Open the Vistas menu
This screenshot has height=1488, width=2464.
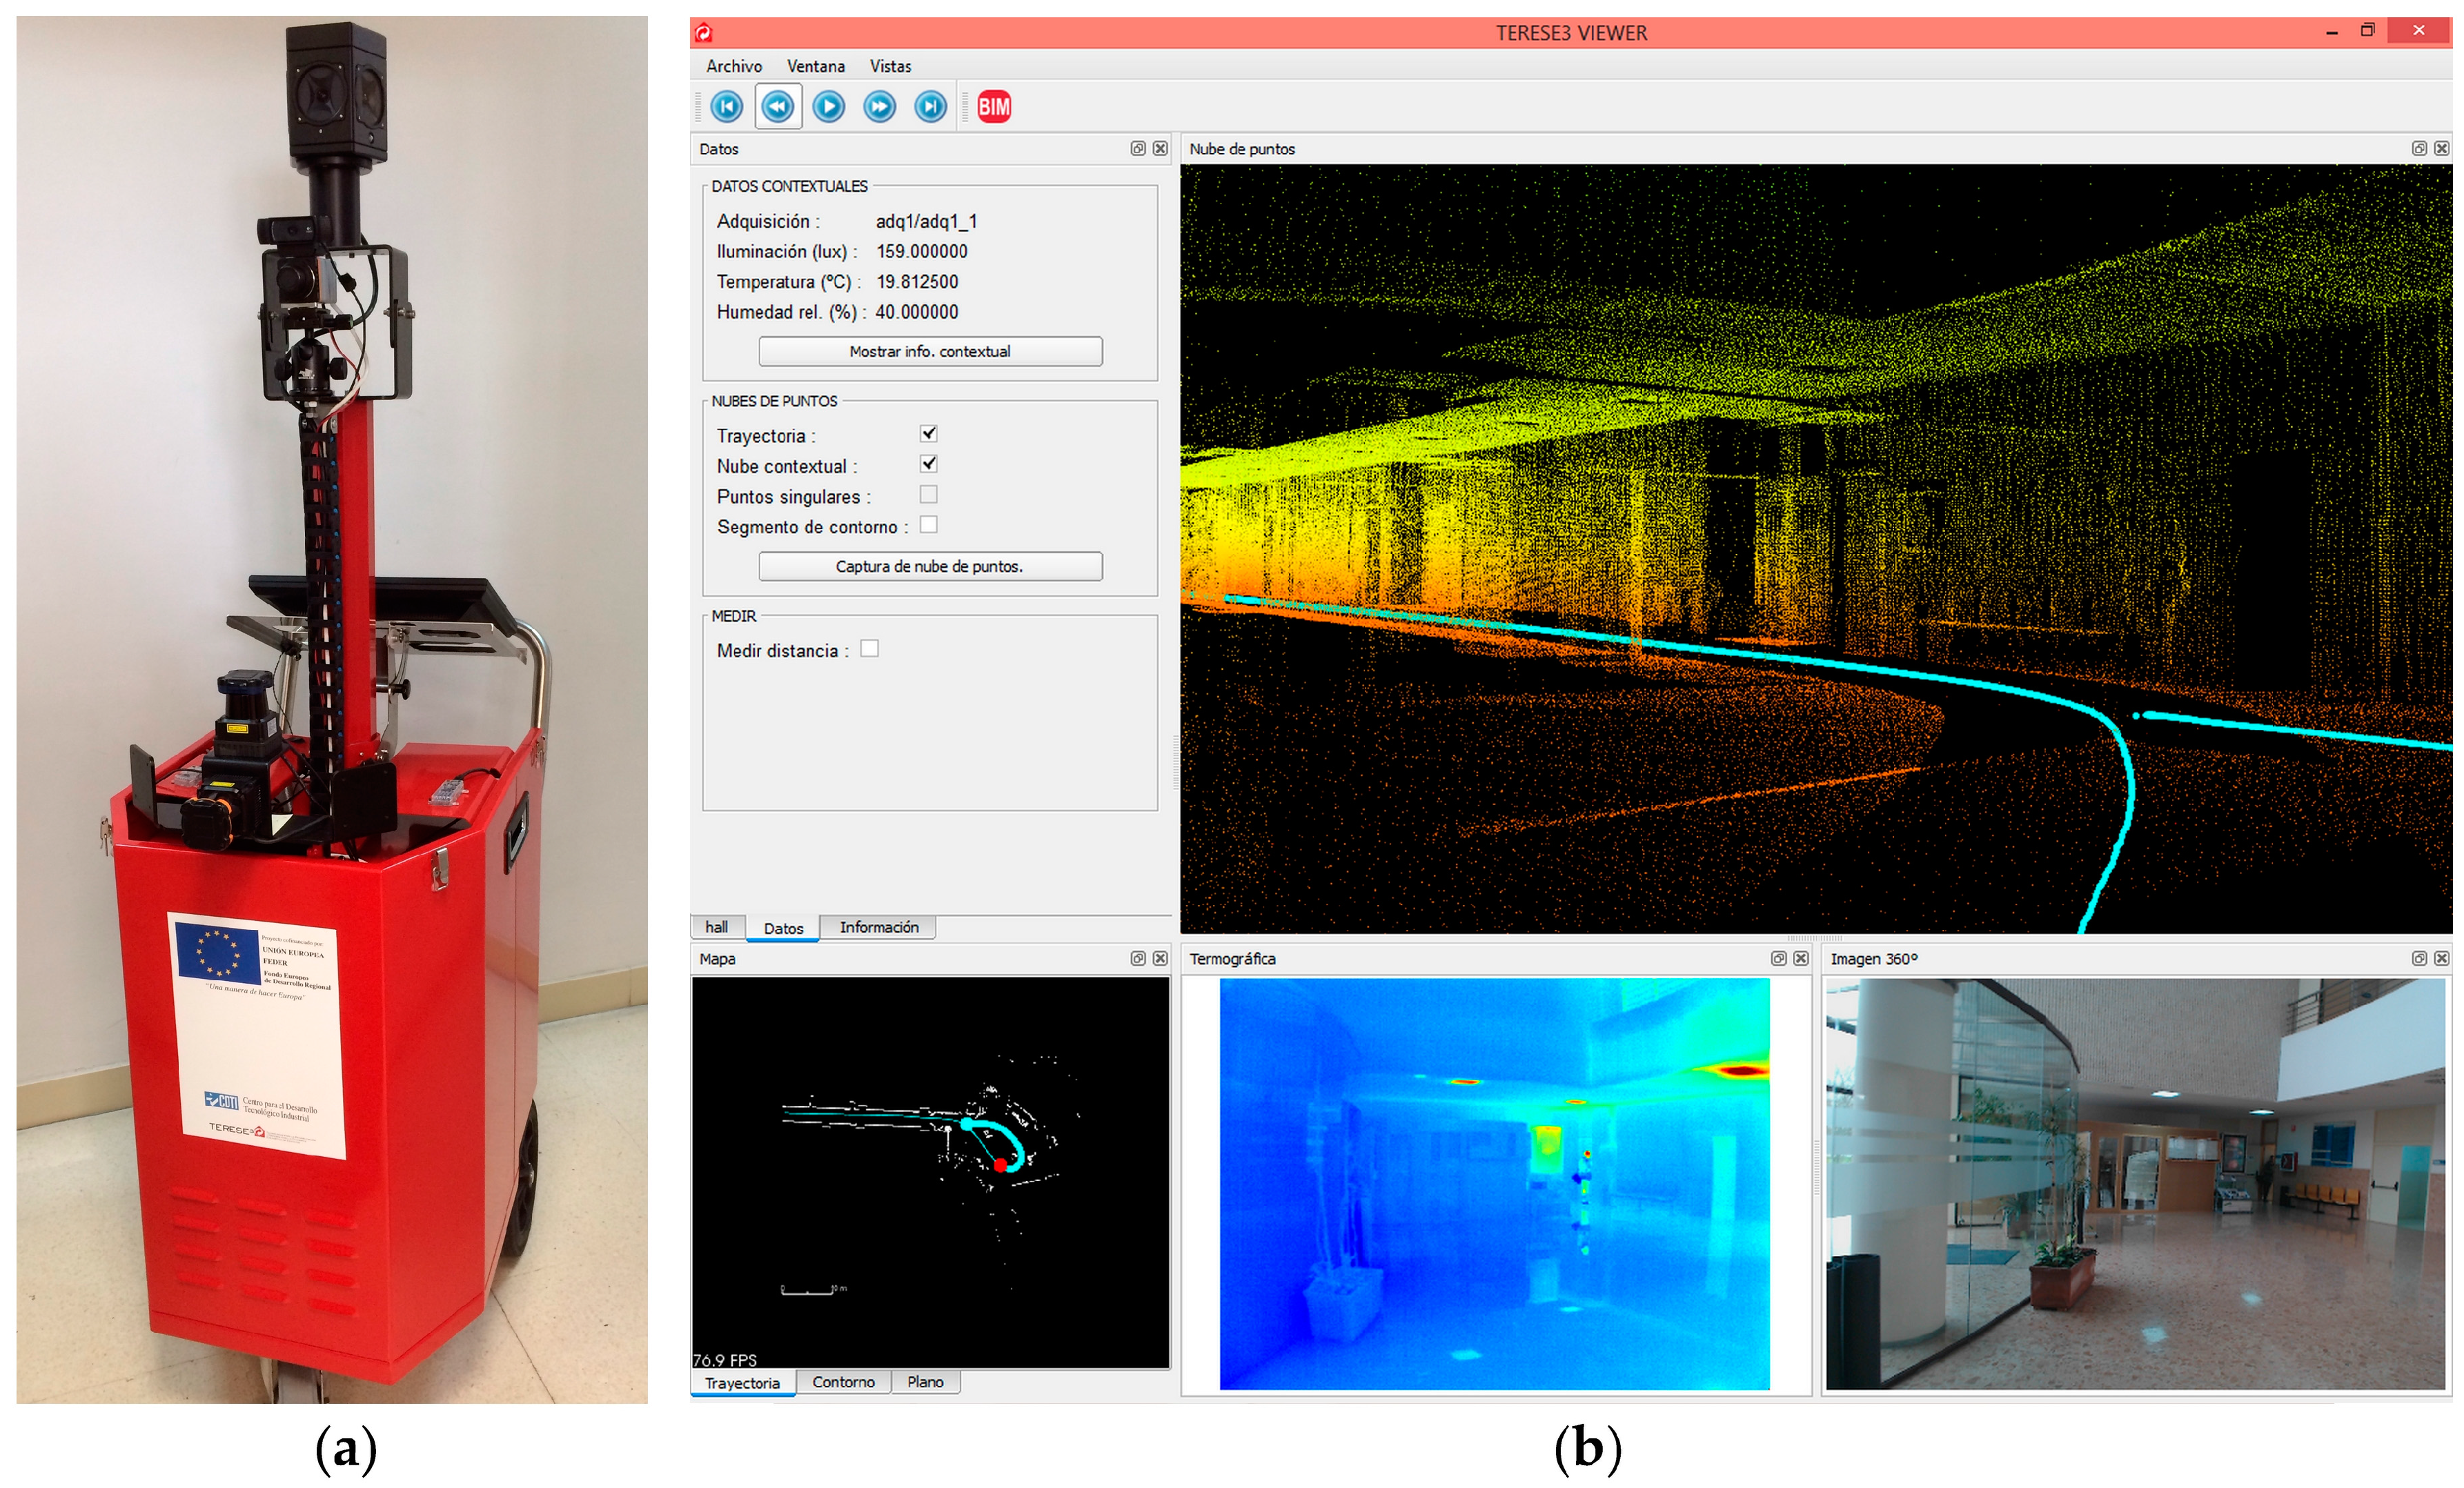coord(890,66)
